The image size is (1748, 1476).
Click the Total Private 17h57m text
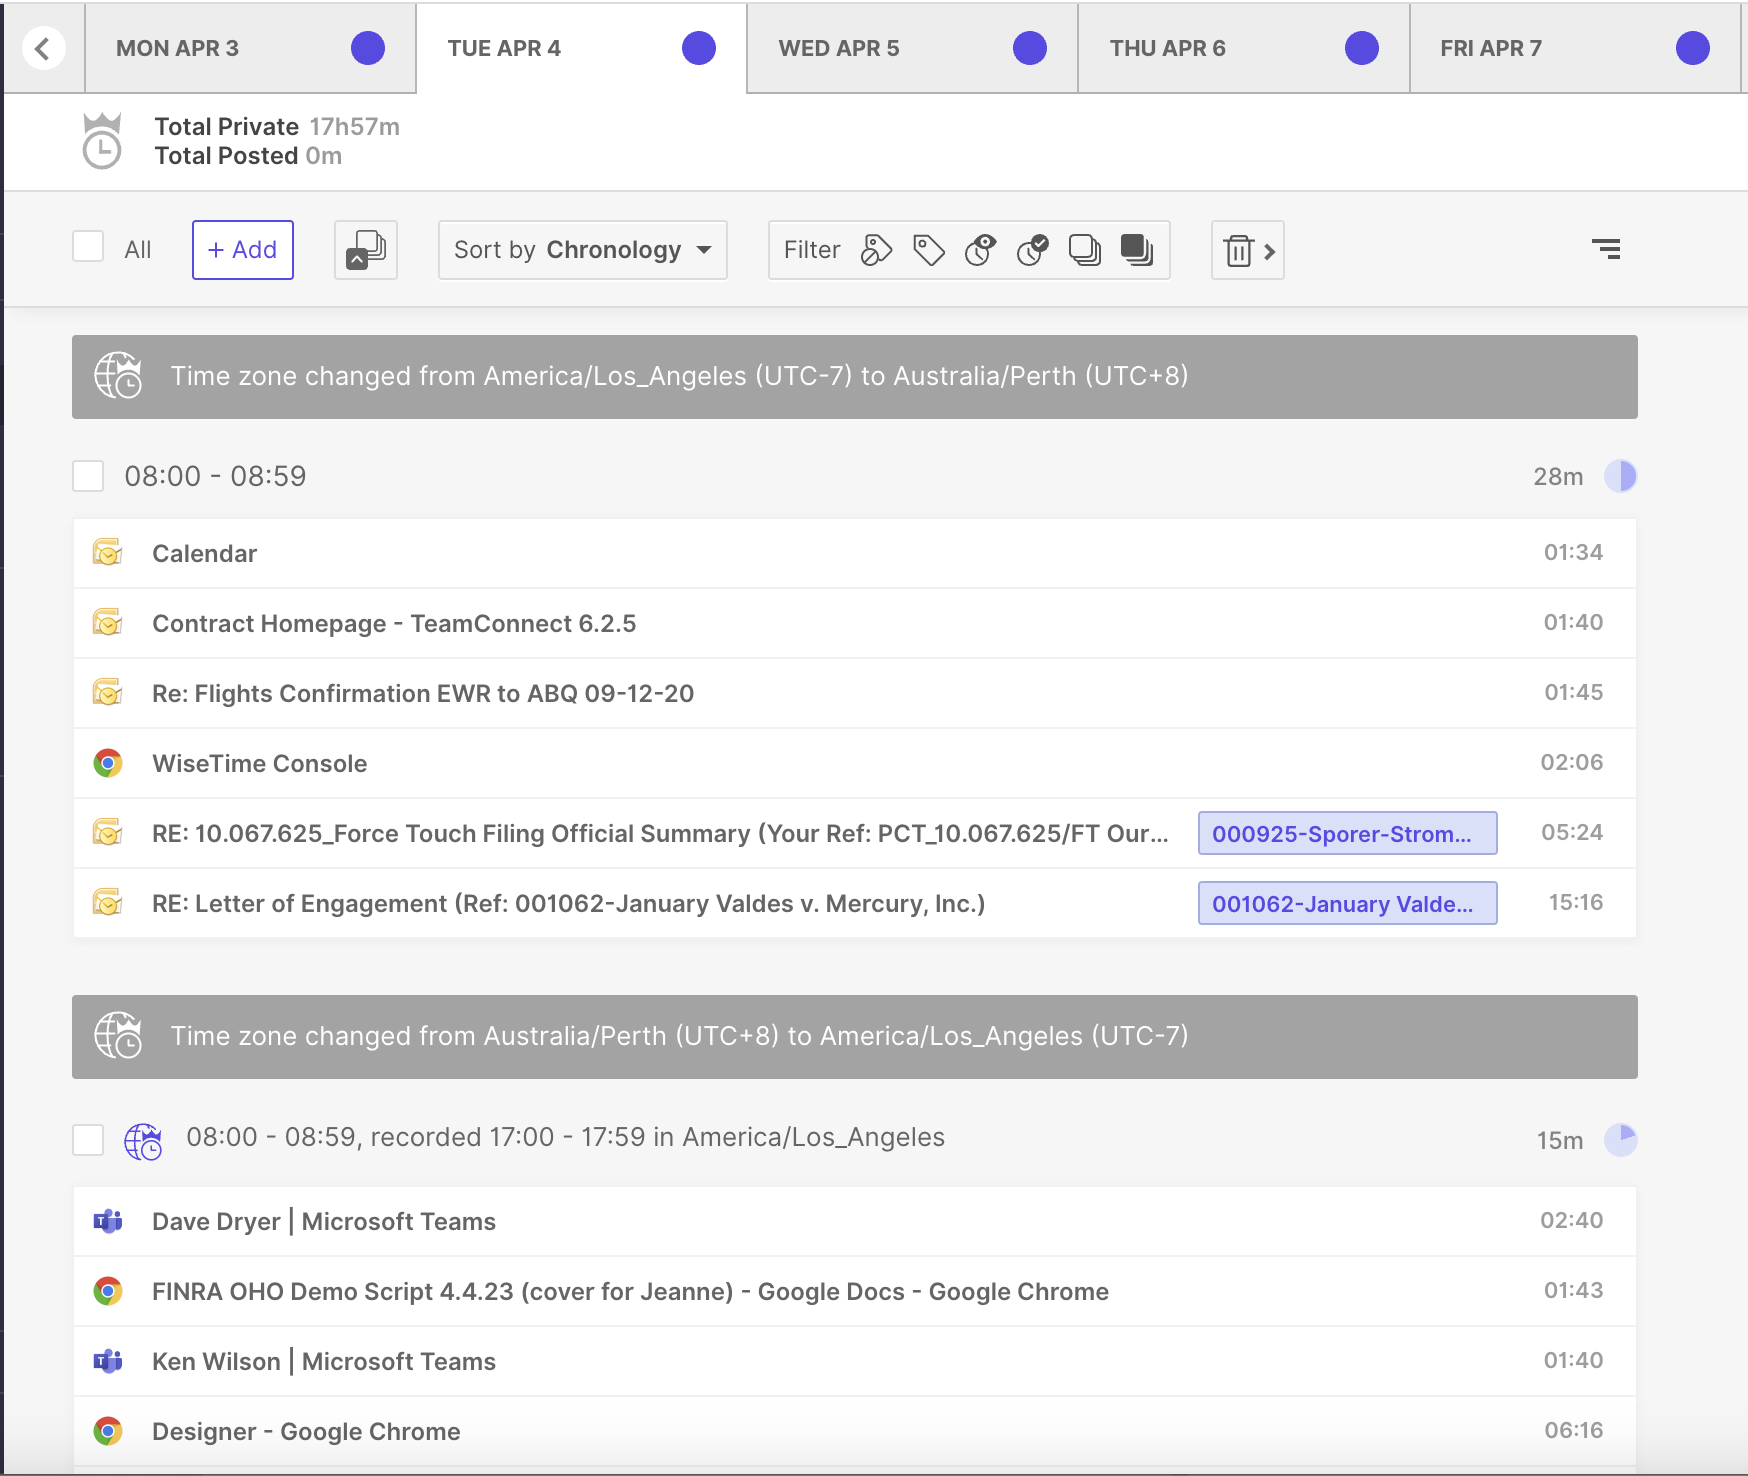277,127
